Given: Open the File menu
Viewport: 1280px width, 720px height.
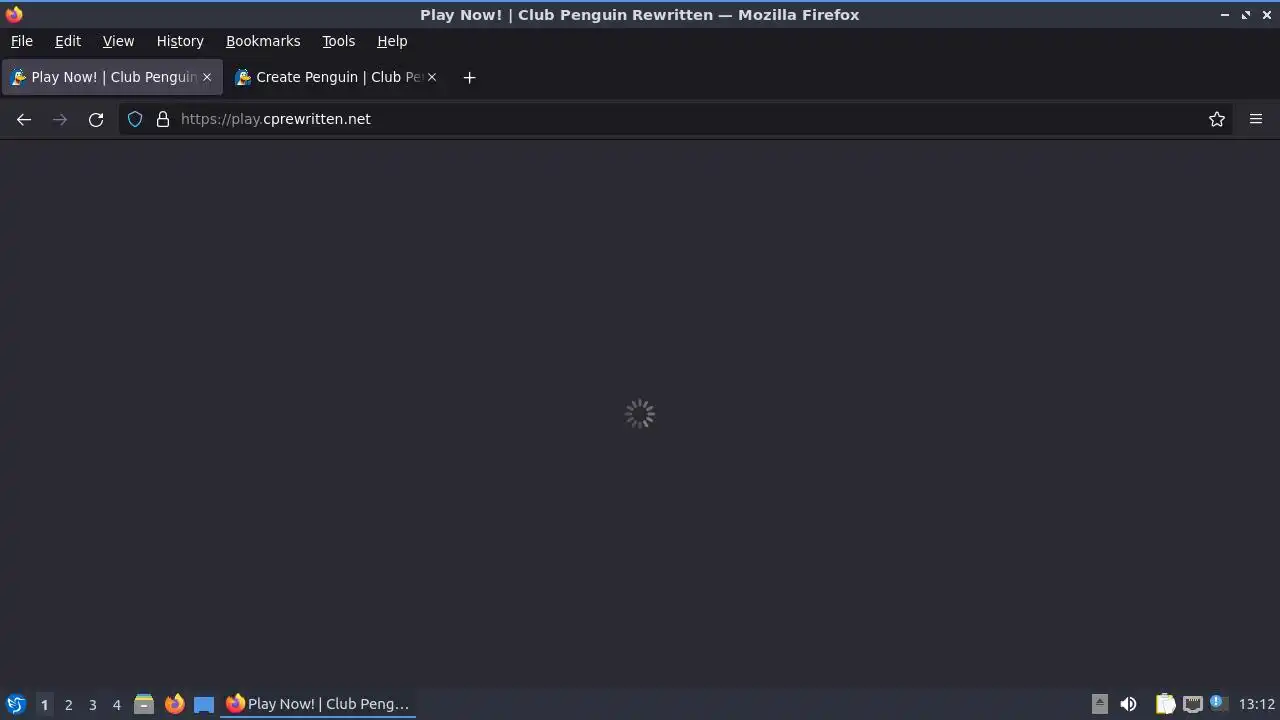Looking at the screenshot, I should 21,41.
